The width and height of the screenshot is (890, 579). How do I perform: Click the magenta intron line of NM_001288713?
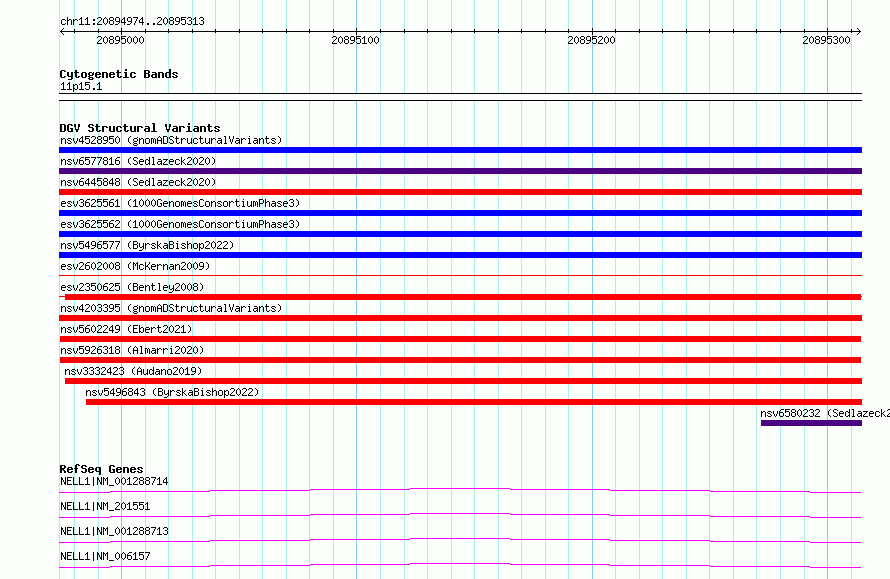(x=460, y=540)
